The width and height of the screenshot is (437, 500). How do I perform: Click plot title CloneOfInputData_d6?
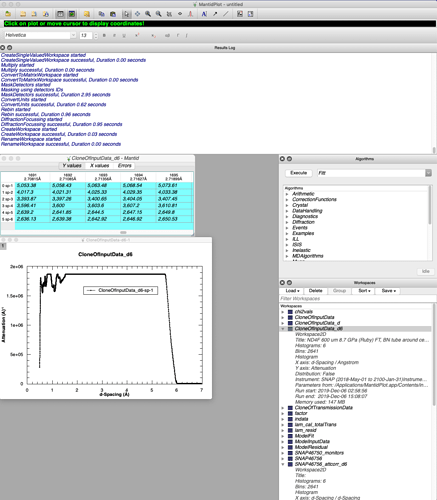(x=105, y=254)
